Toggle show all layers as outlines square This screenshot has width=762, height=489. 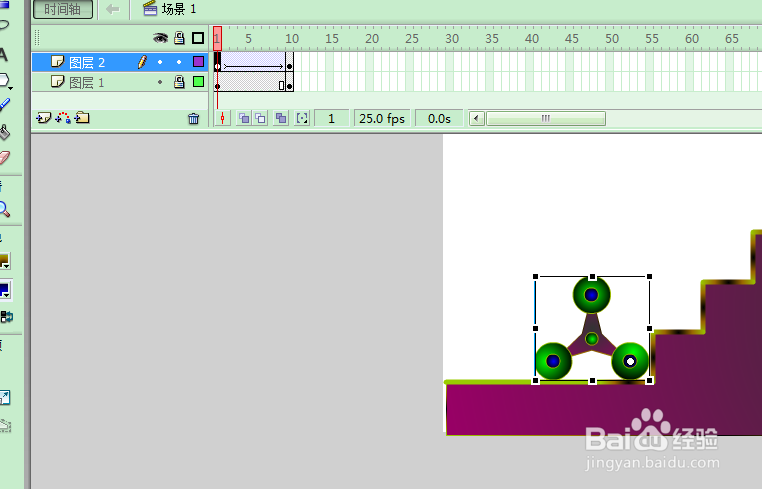pos(198,38)
